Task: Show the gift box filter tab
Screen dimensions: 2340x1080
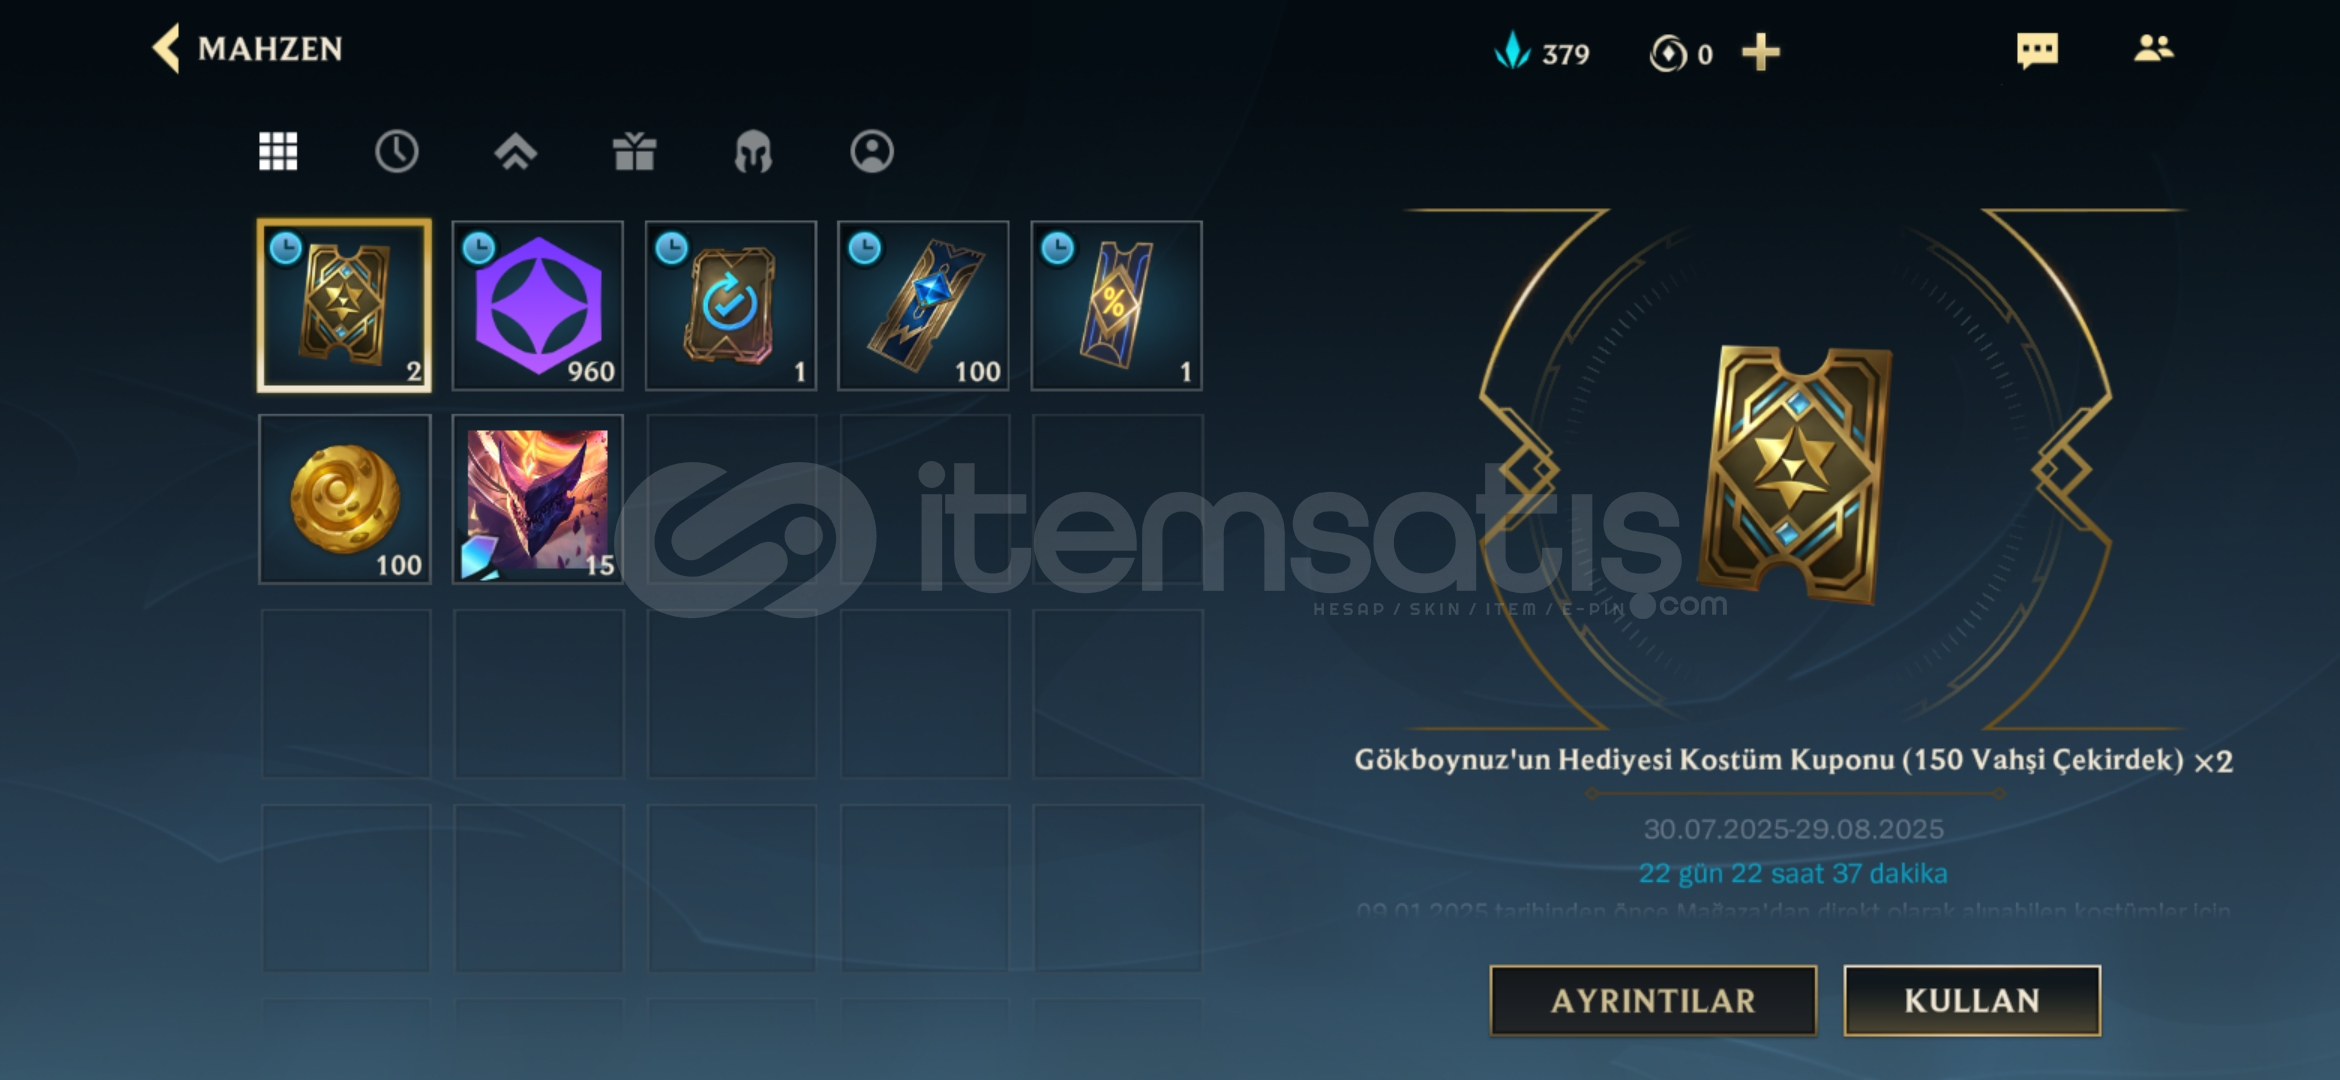Action: [634, 152]
